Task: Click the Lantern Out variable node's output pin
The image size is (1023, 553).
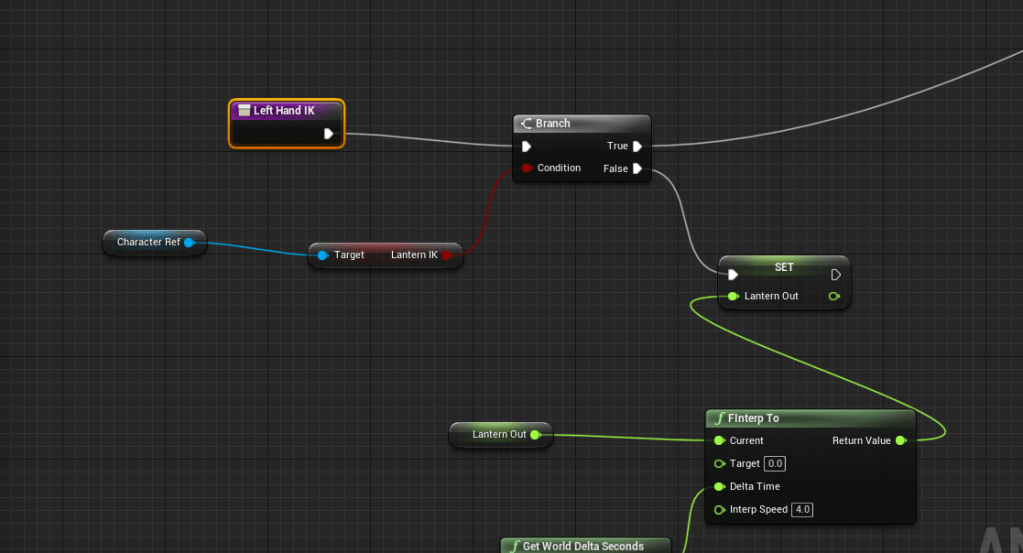Action: [x=535, y=434]
